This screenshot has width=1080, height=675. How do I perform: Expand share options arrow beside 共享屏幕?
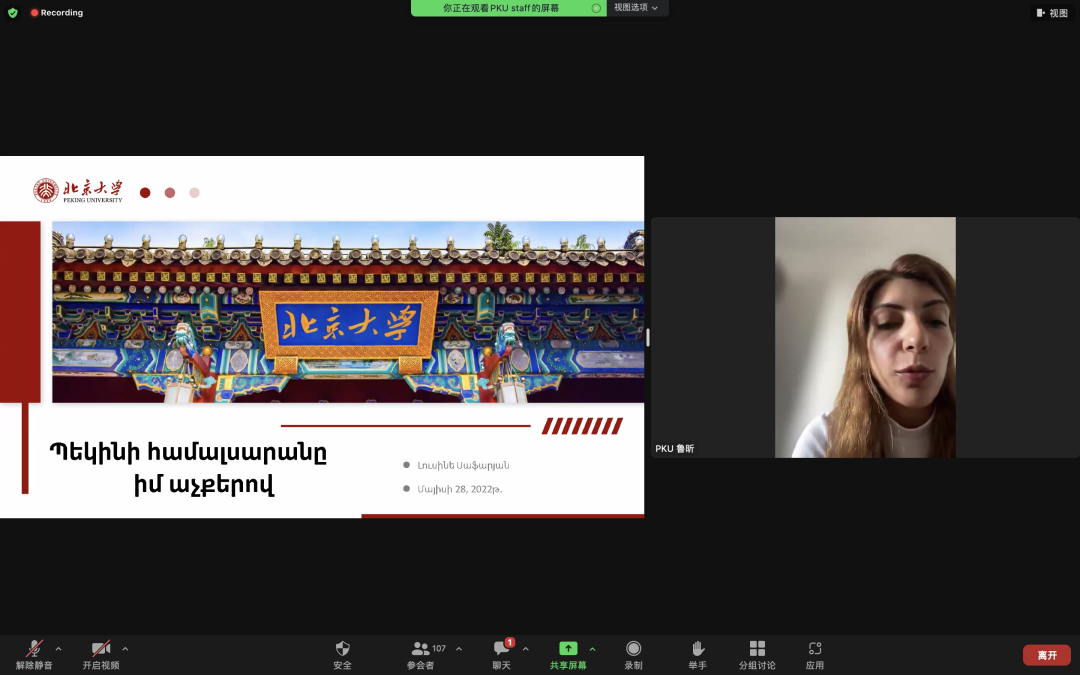tap(592, 649)
